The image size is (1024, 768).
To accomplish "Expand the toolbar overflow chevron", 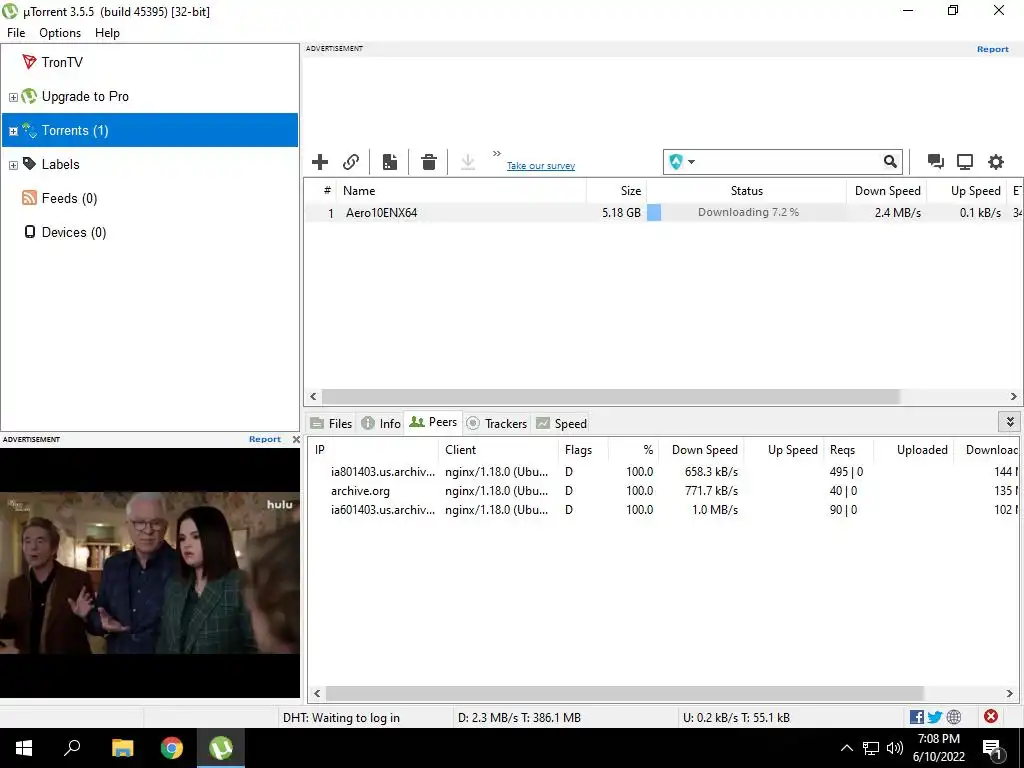I will tap(497, 153).
